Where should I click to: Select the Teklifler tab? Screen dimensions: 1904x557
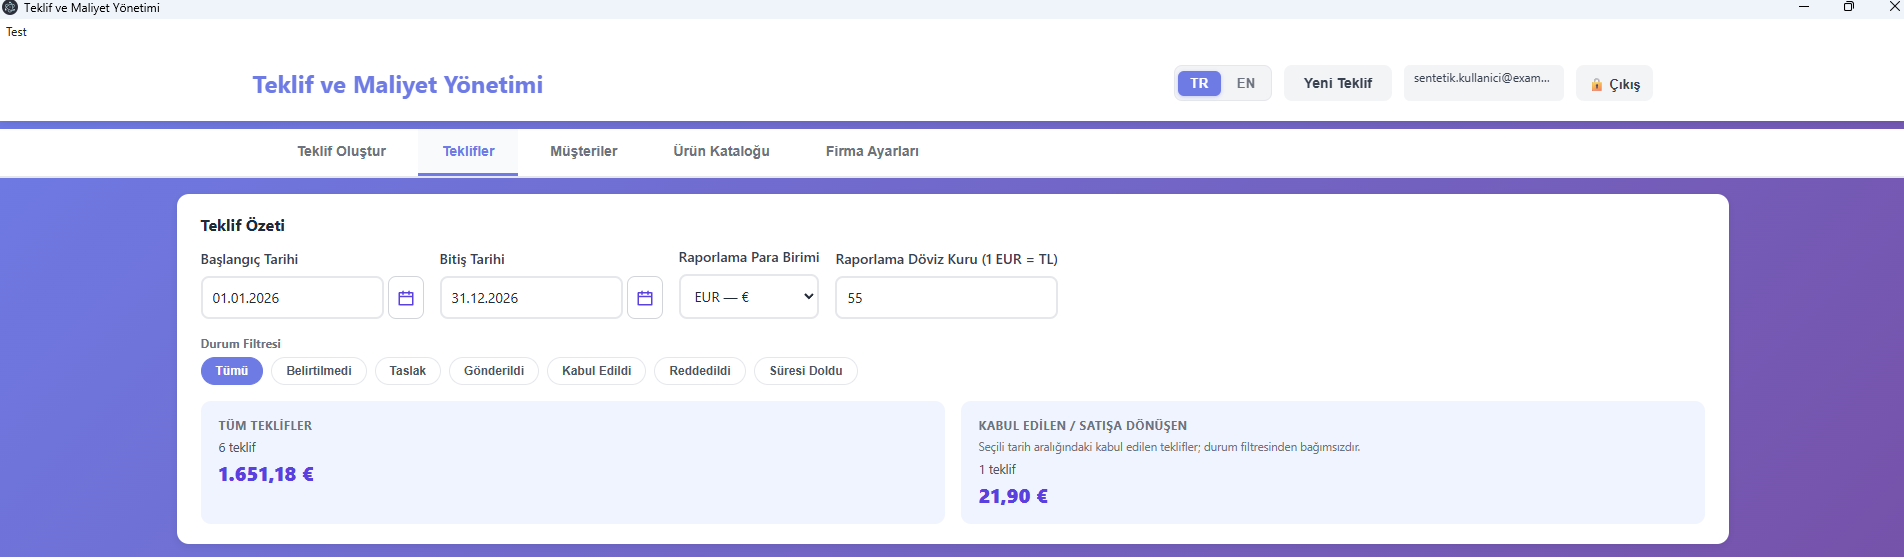[x=468, y=152]
